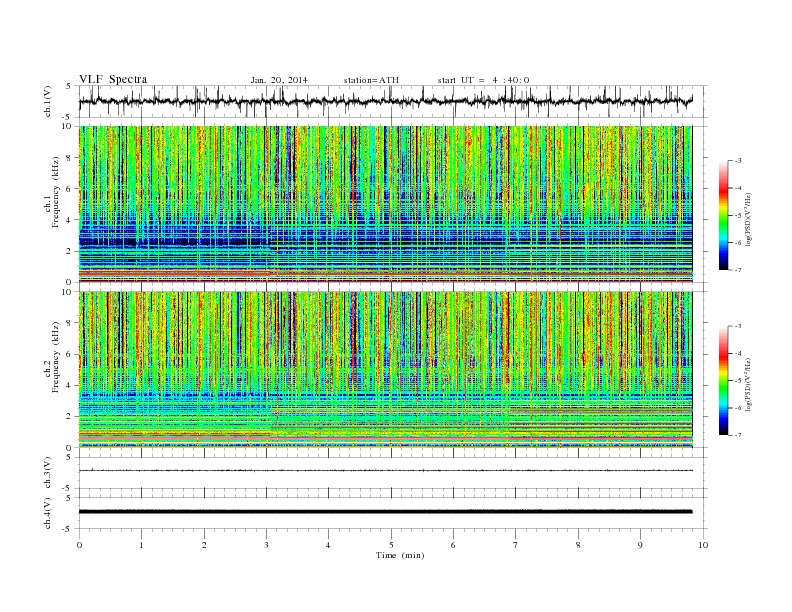Screen dimensions: 792x612
Task: Click the 'VLF Spectra' title text
Action: [113, 79]
